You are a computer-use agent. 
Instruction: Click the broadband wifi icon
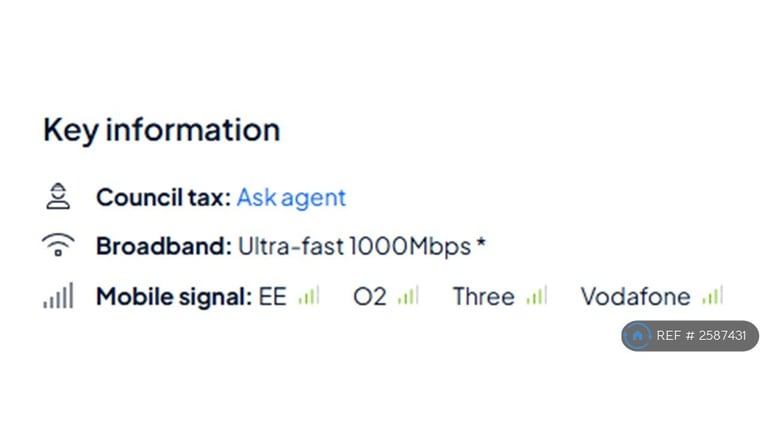[58, 244]
